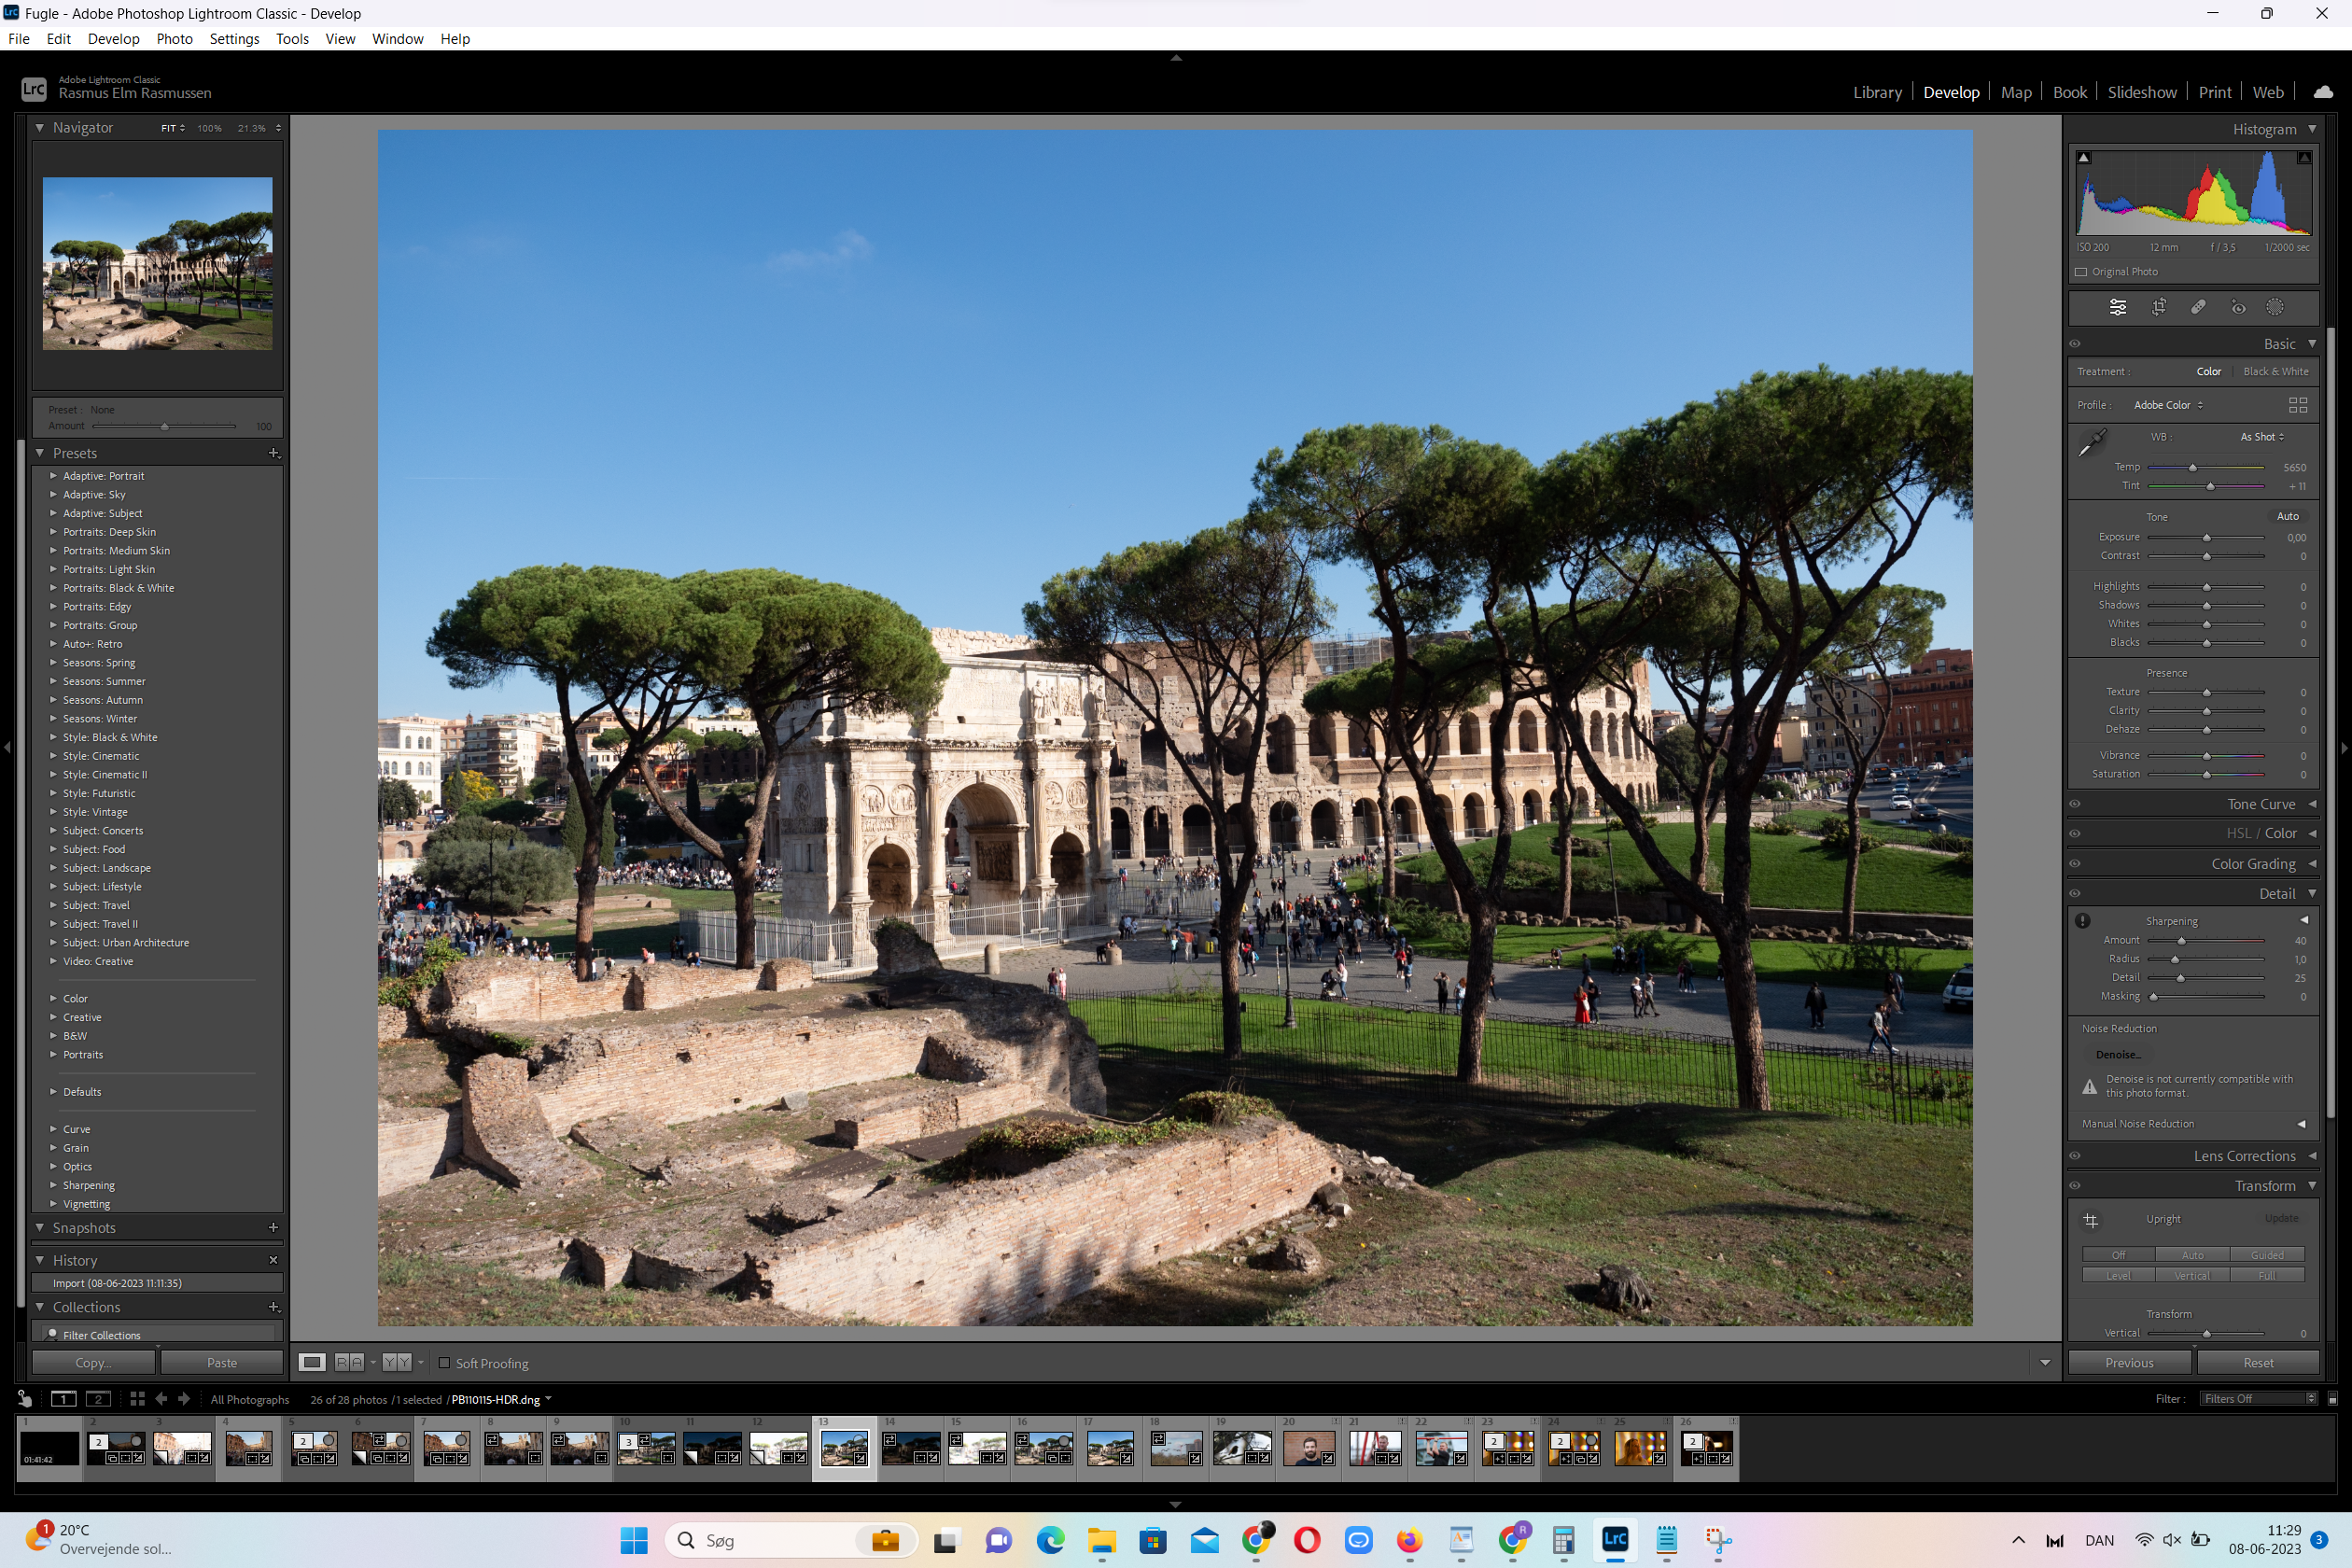Toggle the Tone Curve panel visibility eye
The image size is (2352, 1568).
click(2075, 804)
